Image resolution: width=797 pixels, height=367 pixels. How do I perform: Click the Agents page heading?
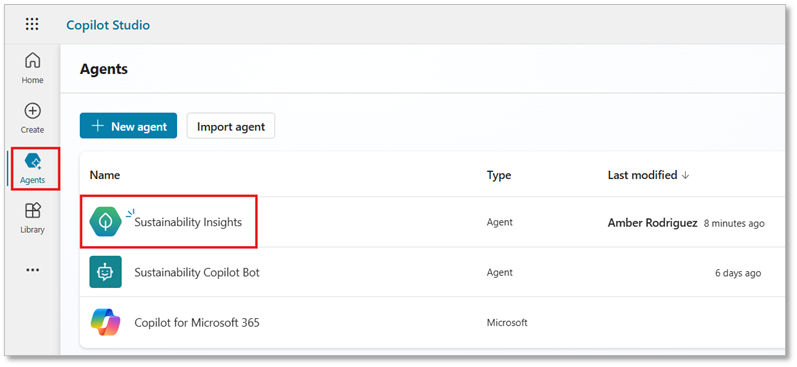click(x=104, y=69)
